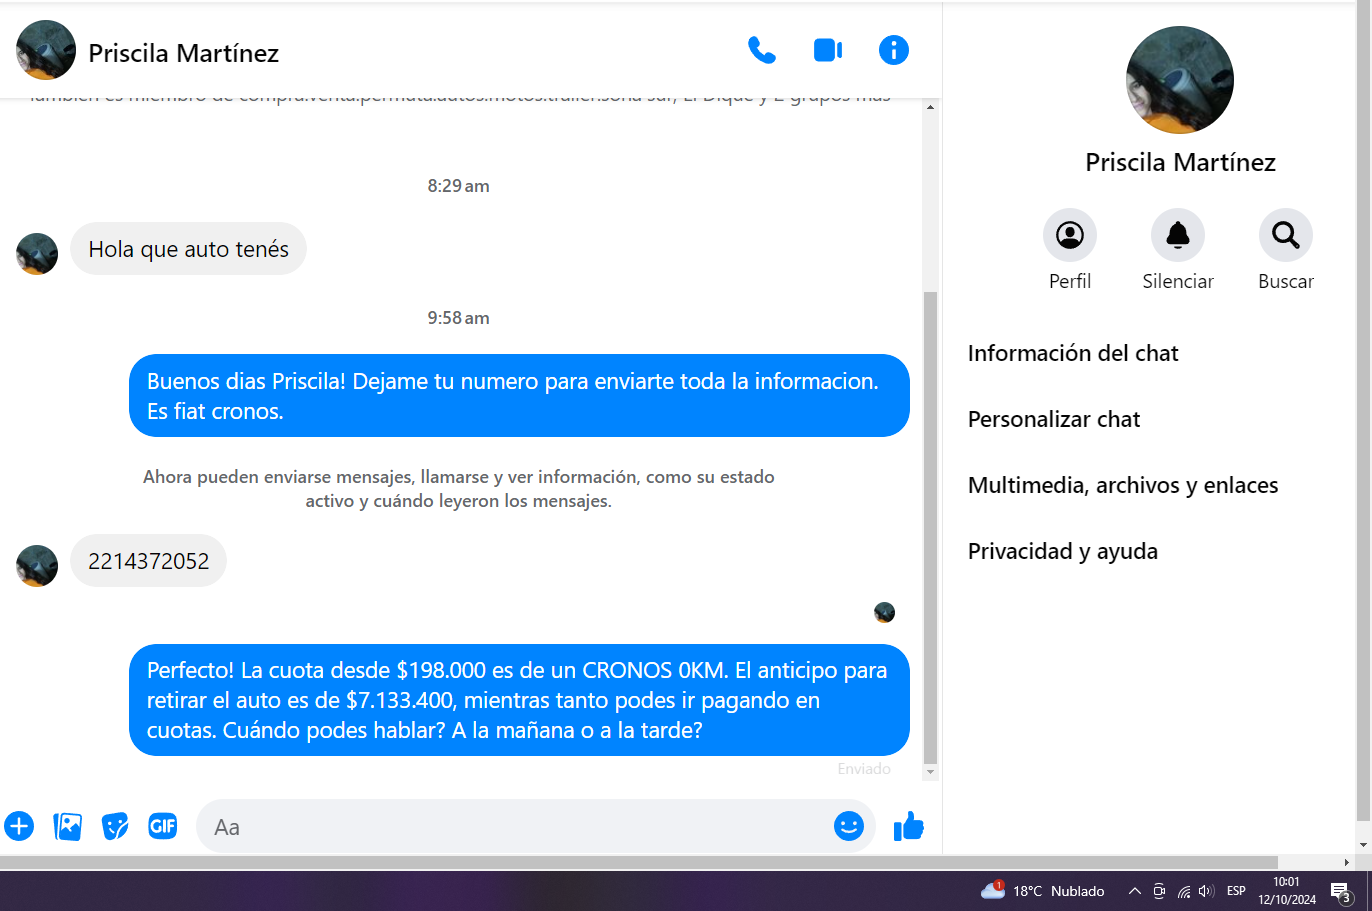Open the GIF picker

pos(163,826)
